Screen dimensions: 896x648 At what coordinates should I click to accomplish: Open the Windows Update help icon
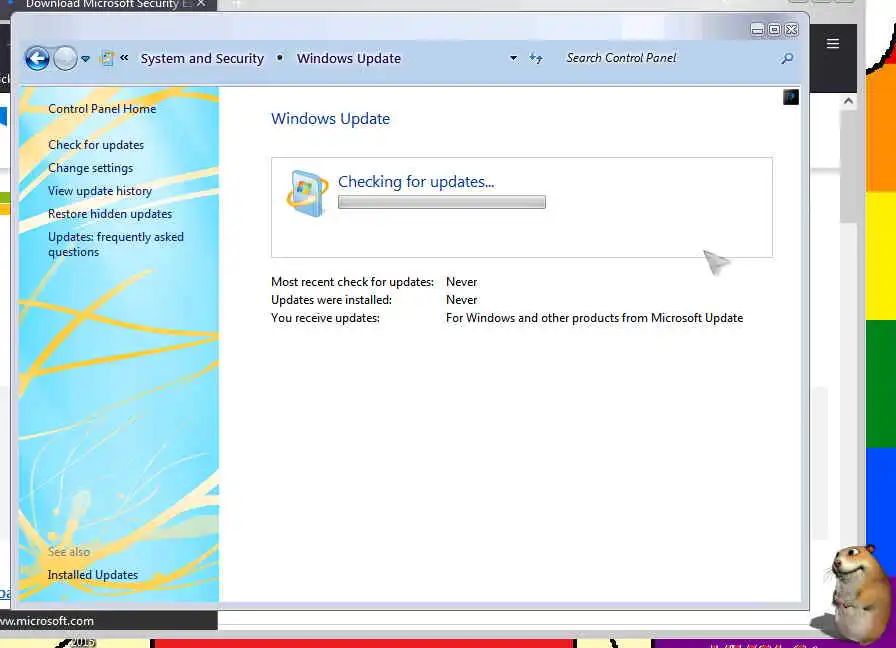(x=791, y=97)
